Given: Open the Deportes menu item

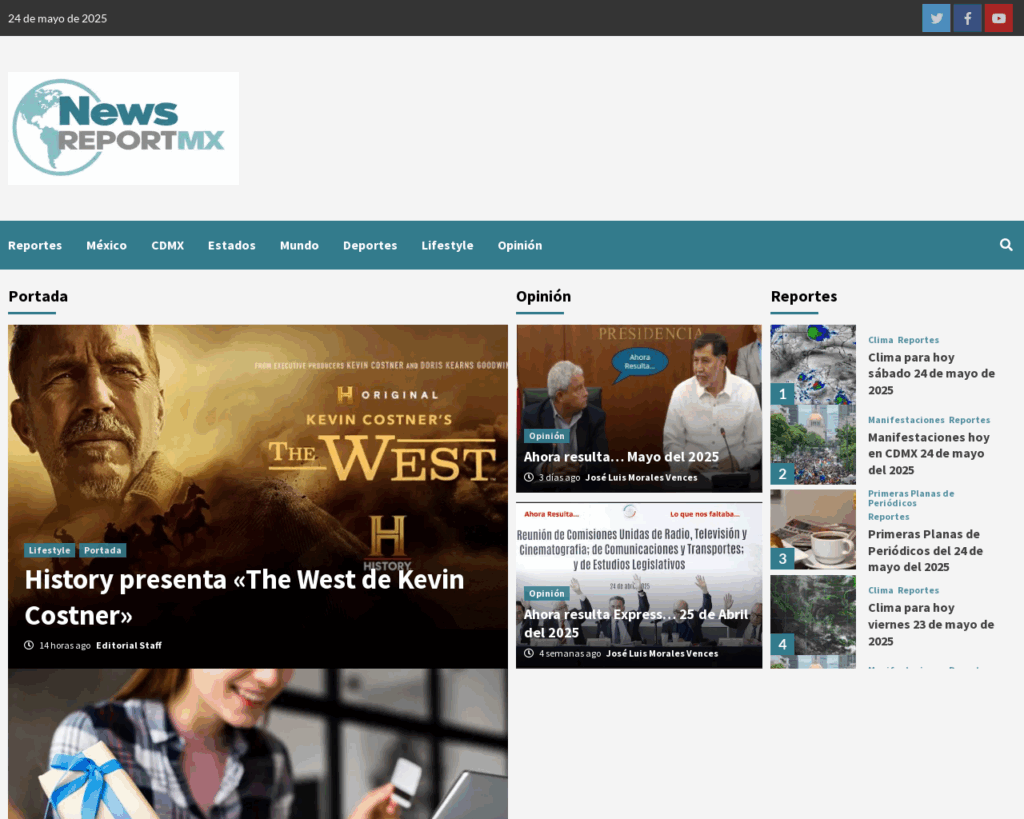Looking at the screenshot, I should pyautogui.click(x=370, y=245).
